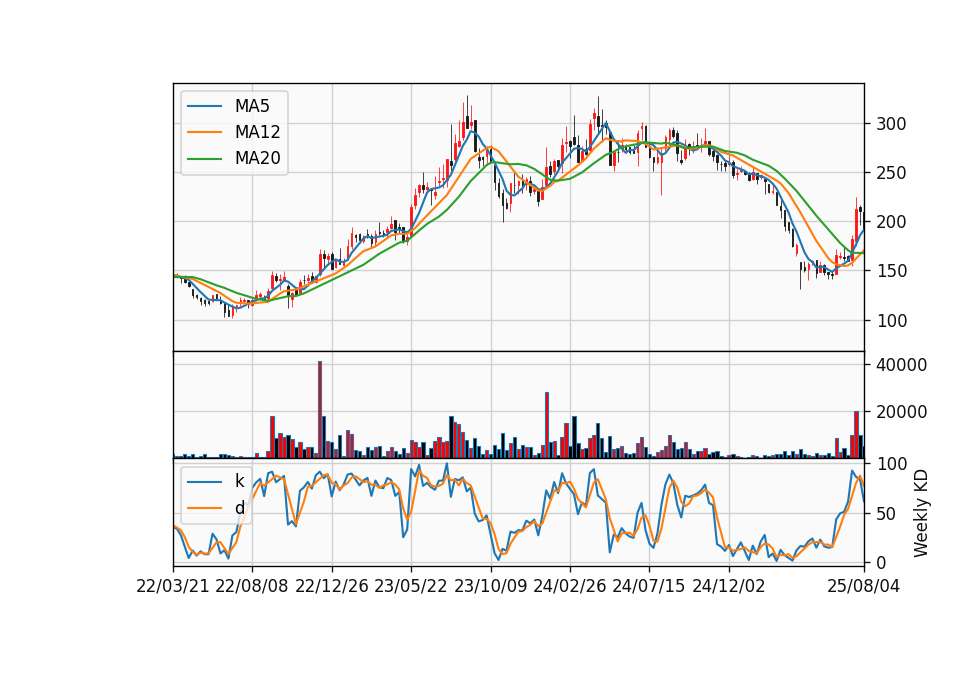Click the 24/07/15 date label
Viewport: 960px width, 690px height.
pos(649,587)
